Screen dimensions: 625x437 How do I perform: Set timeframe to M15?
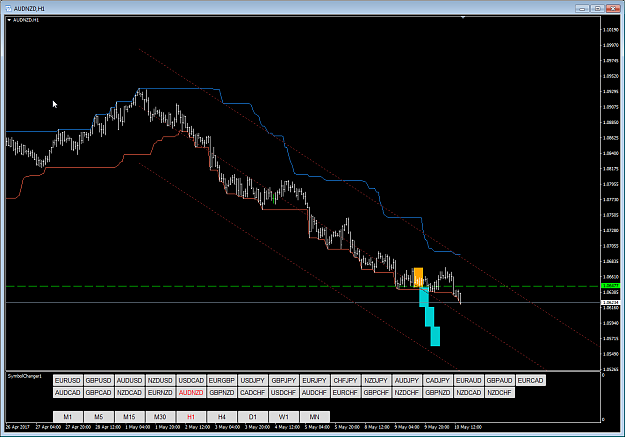(x=129, y=417)
